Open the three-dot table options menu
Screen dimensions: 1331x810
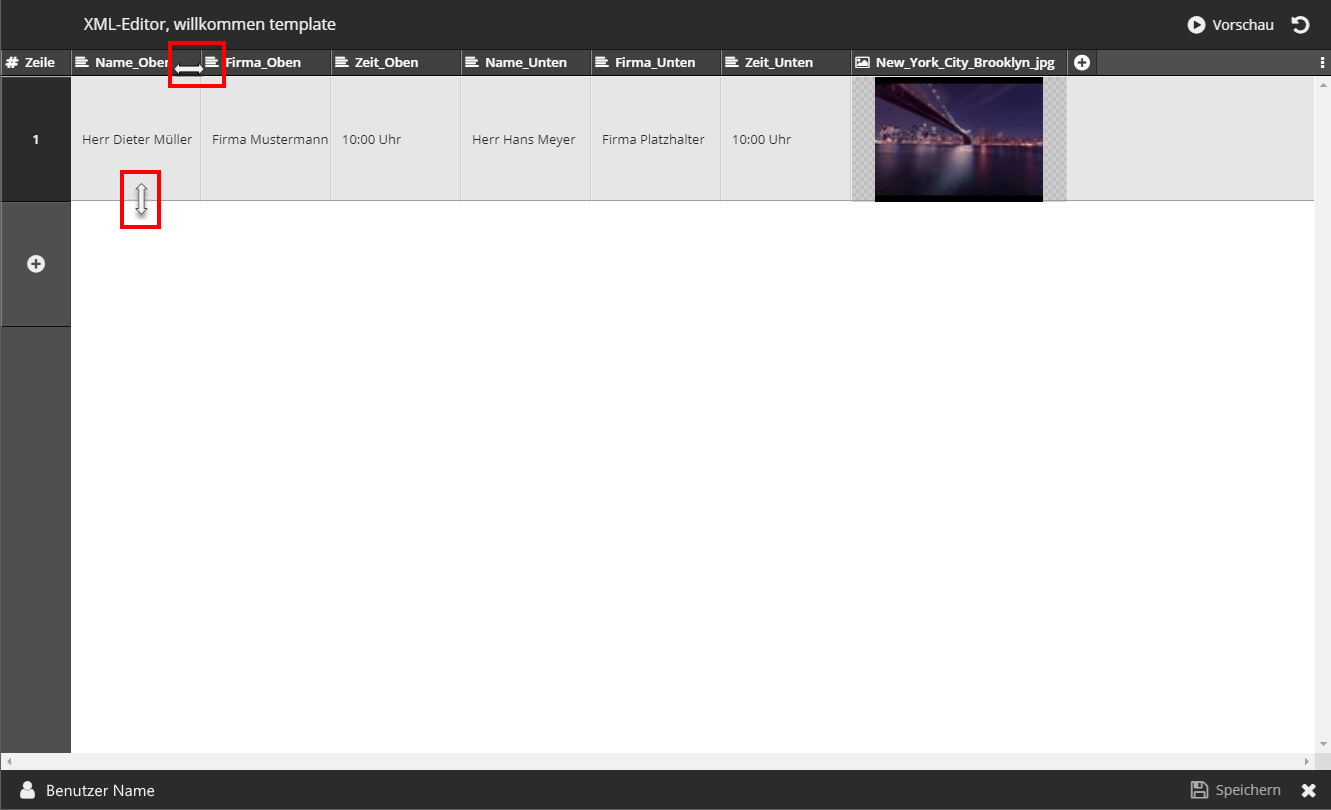pos(1323,63)
